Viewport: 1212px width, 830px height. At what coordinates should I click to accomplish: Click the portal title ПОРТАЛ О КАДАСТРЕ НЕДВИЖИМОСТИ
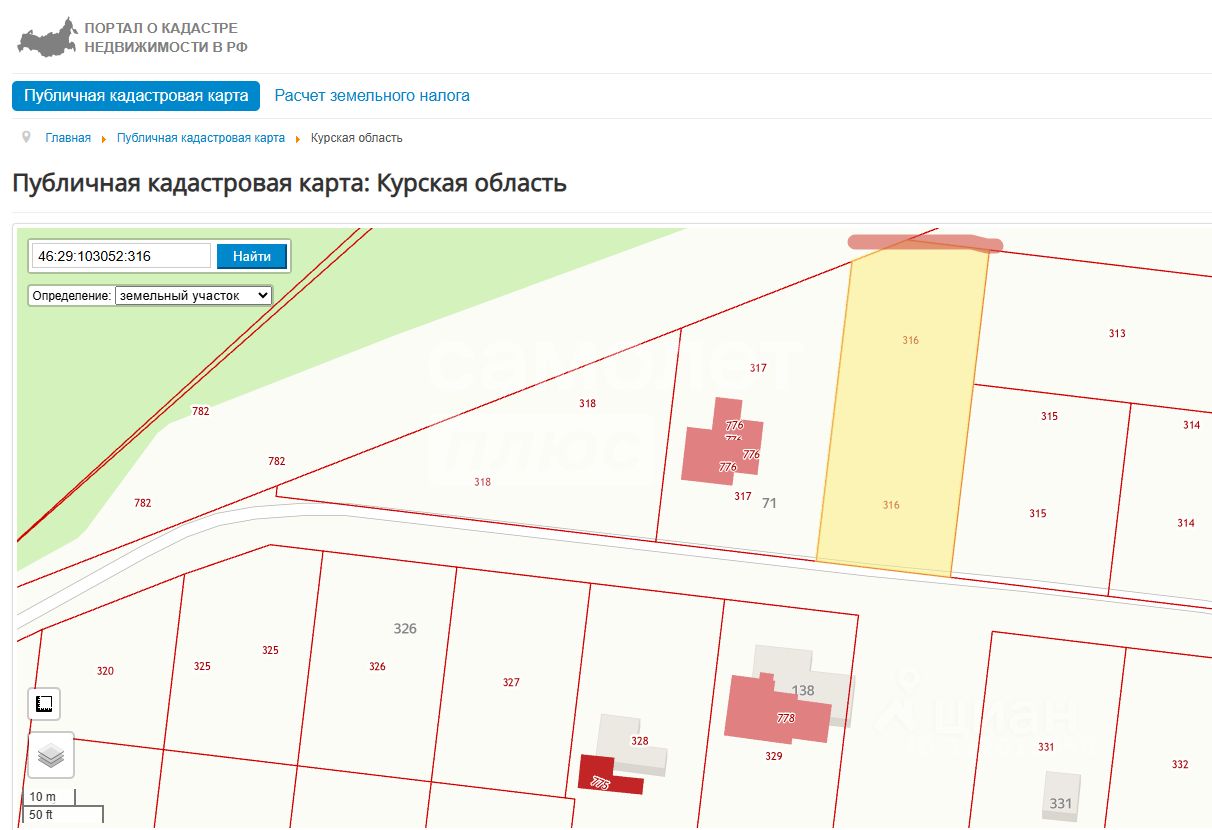coord(166,37)
